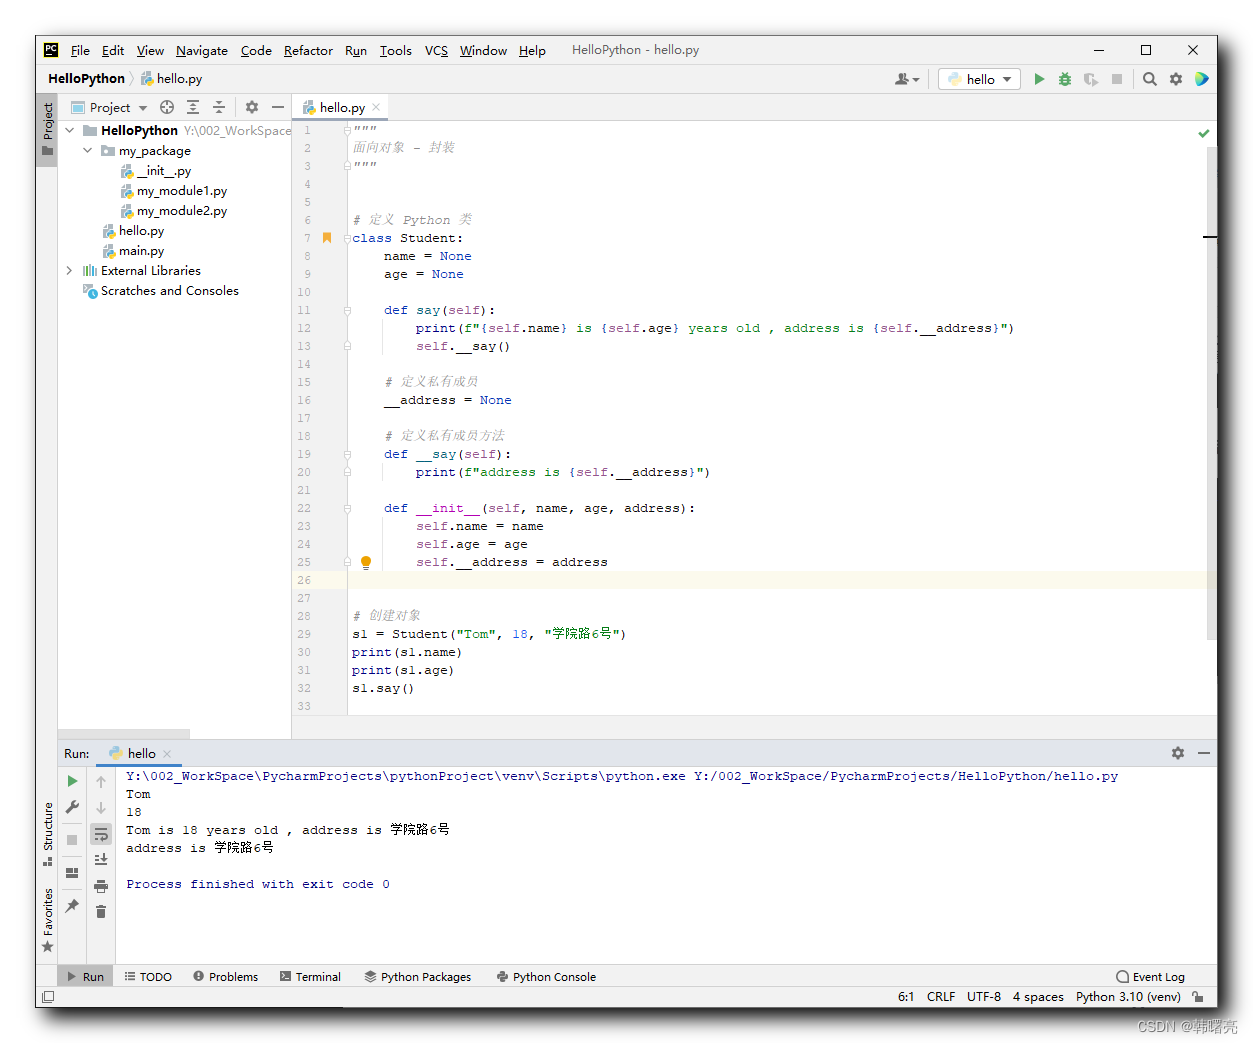1253x1043 pixels.
Task: Open the Refactor menu
Action: 308,50
